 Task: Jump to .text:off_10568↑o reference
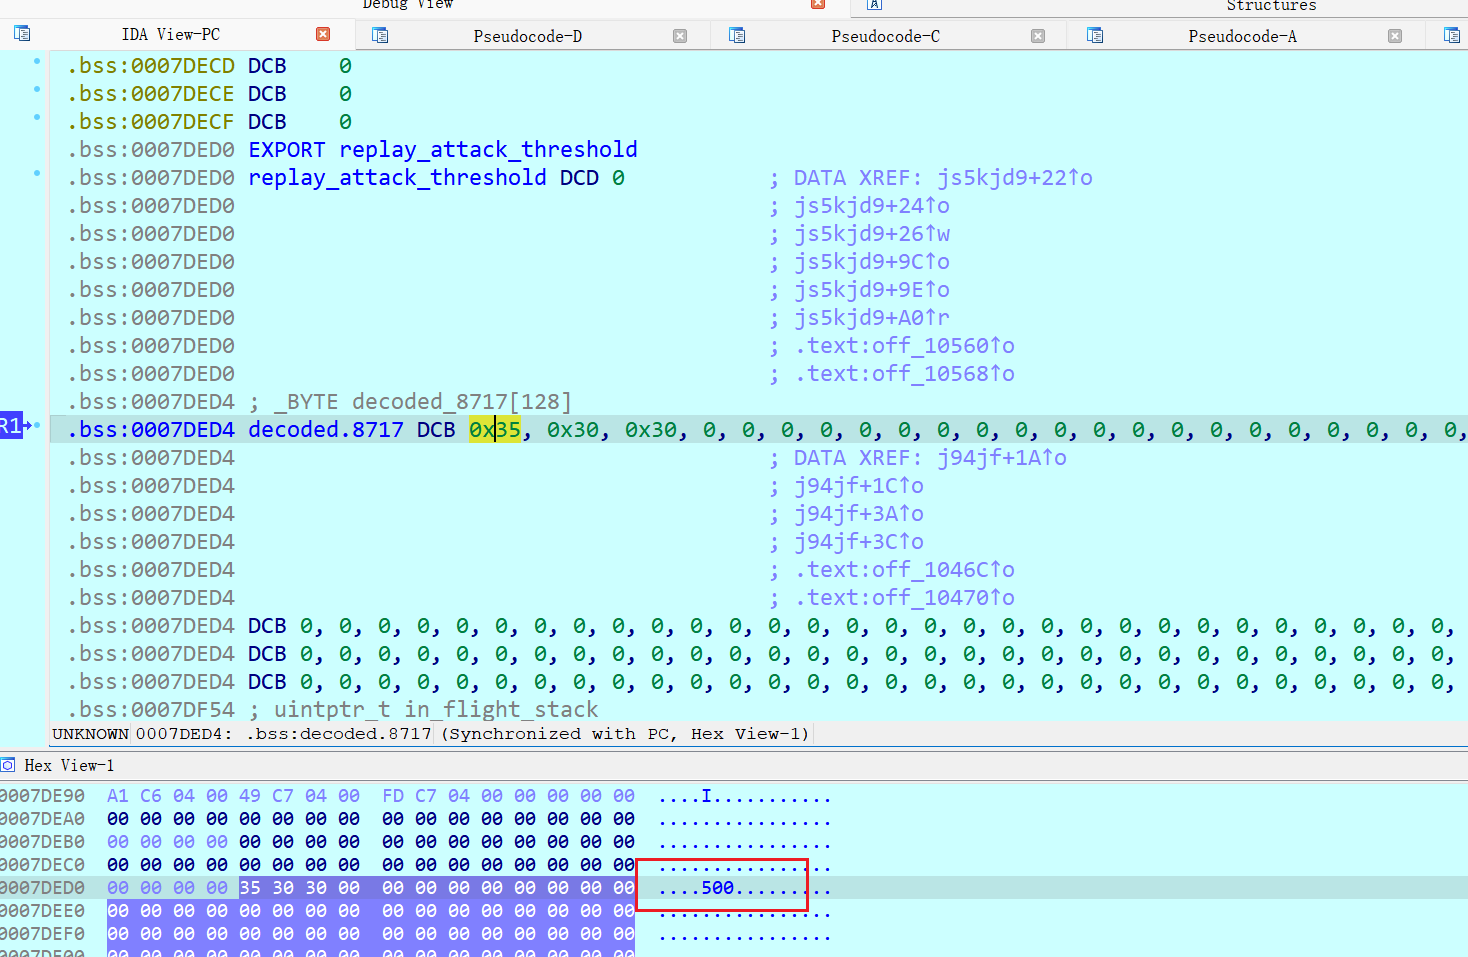tap(904, 374)
